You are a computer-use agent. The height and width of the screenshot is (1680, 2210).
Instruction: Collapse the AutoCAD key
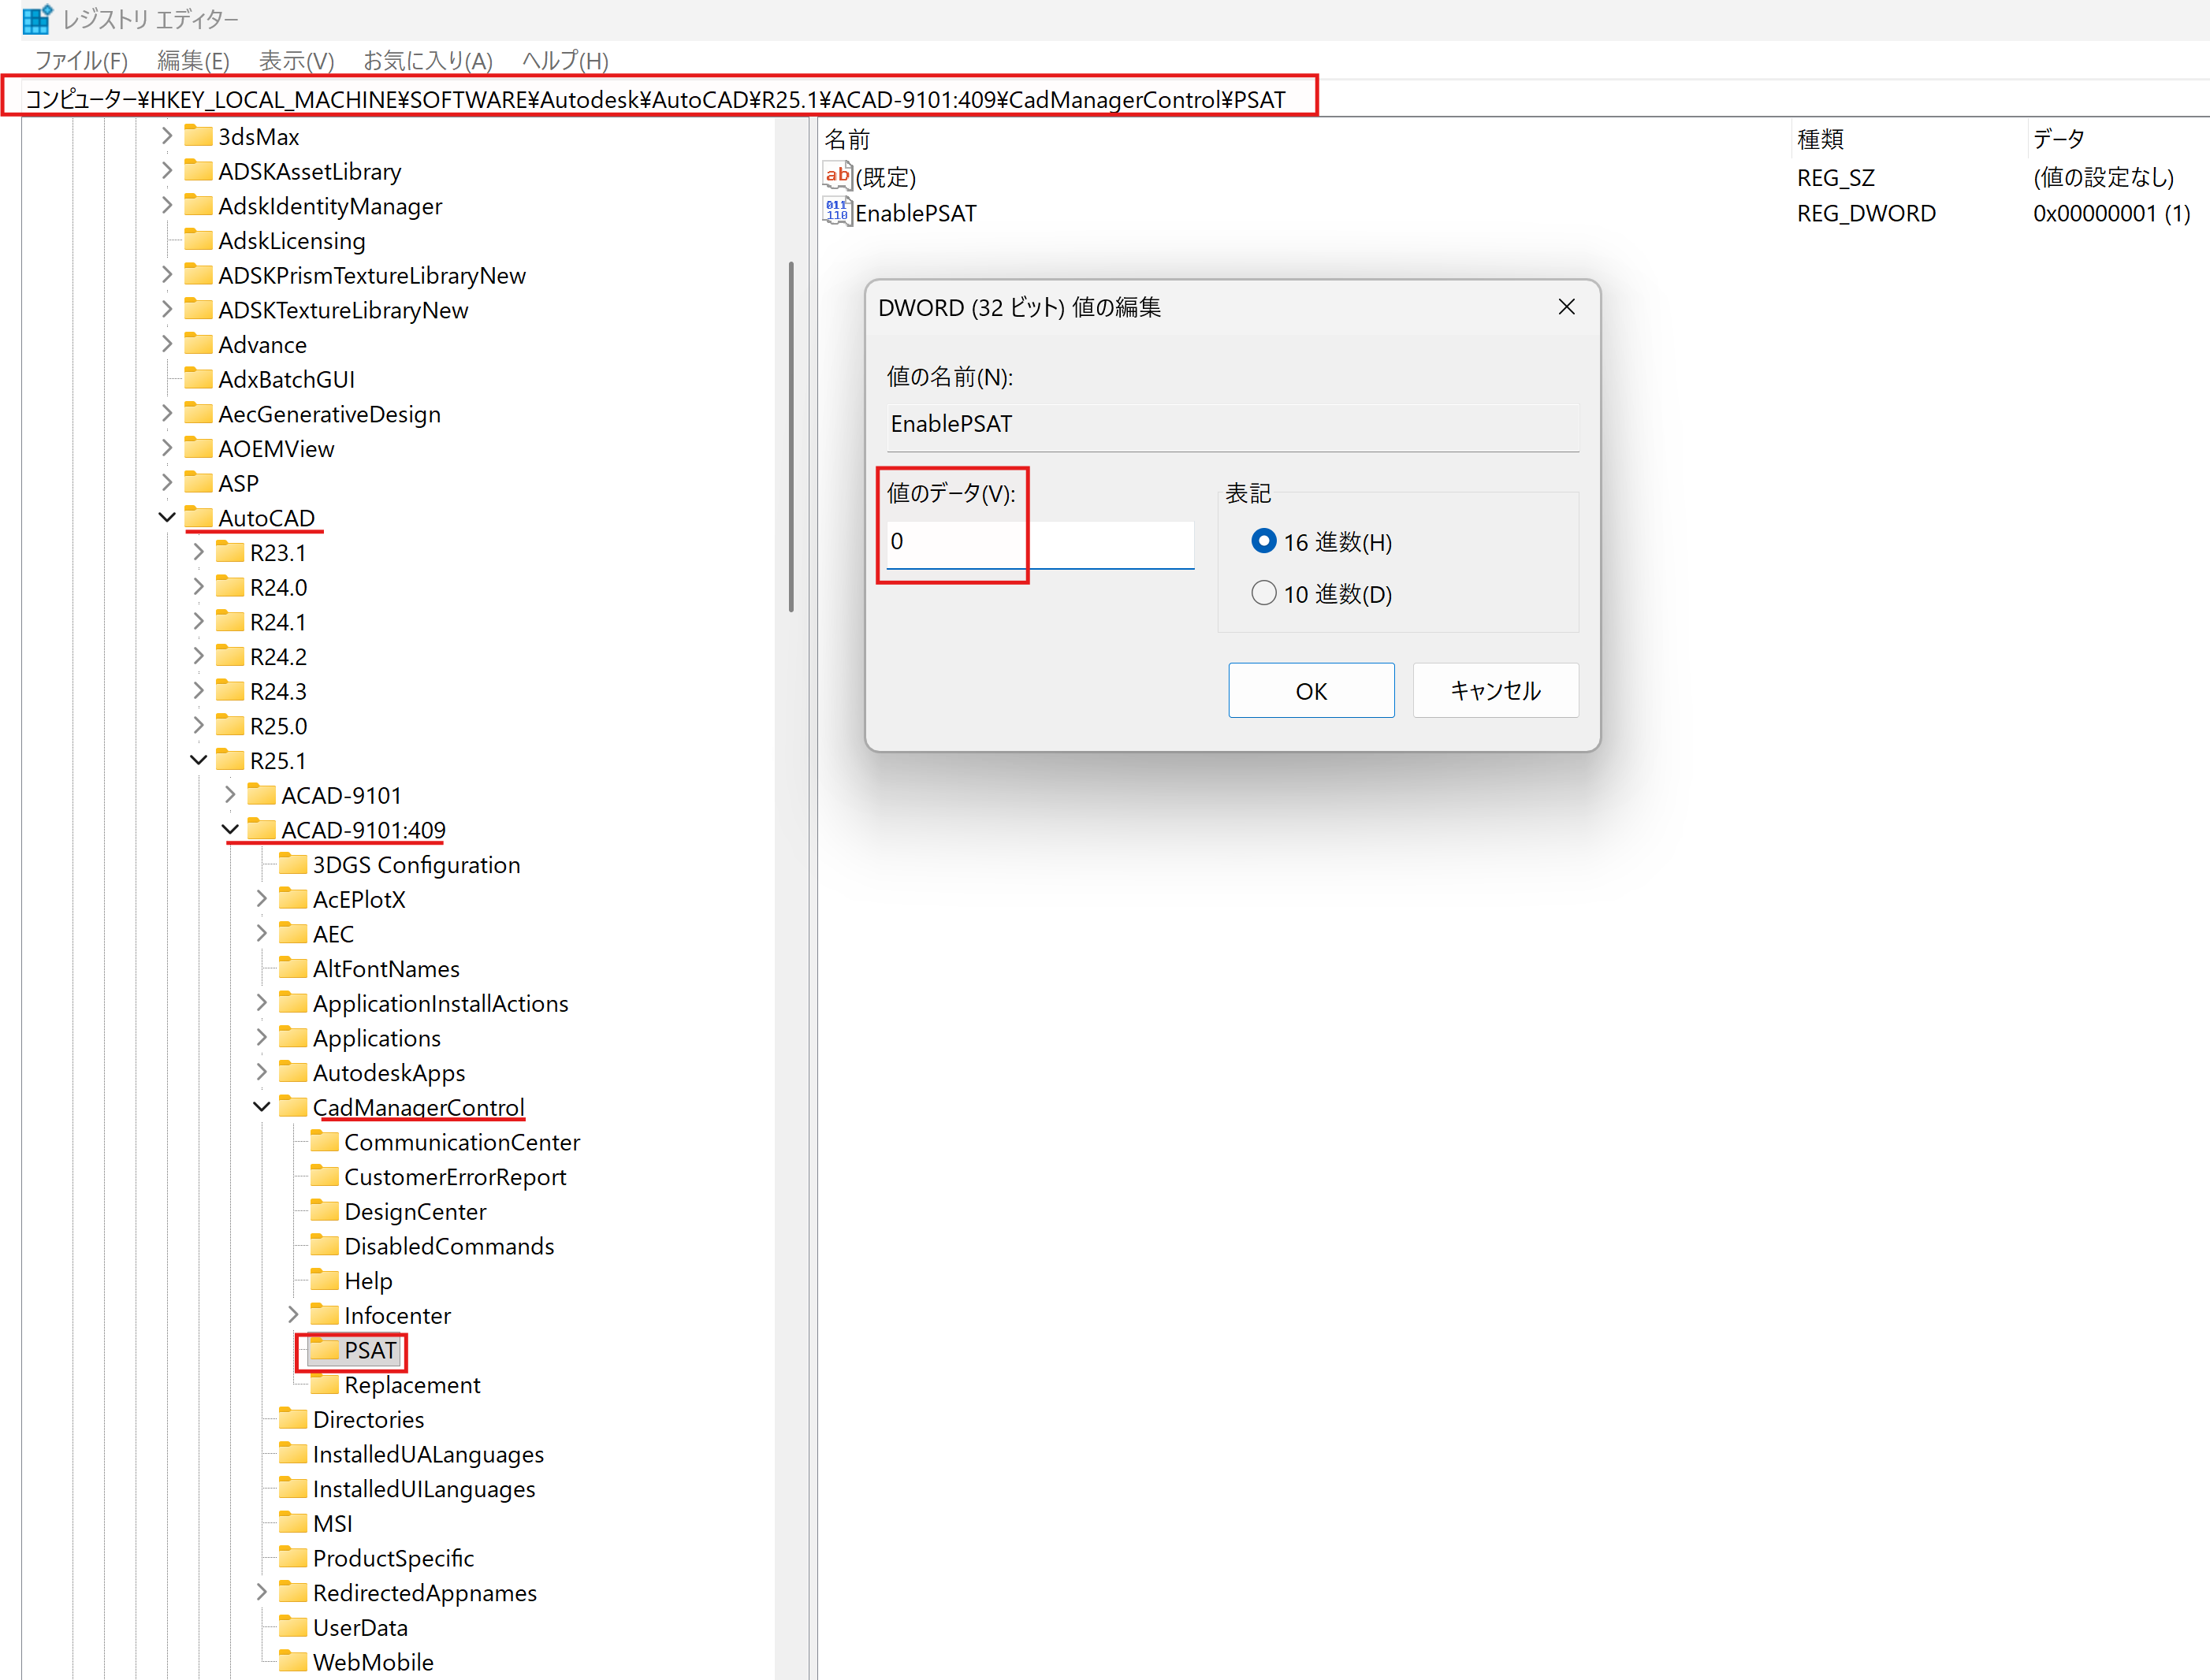click(167, 517)
